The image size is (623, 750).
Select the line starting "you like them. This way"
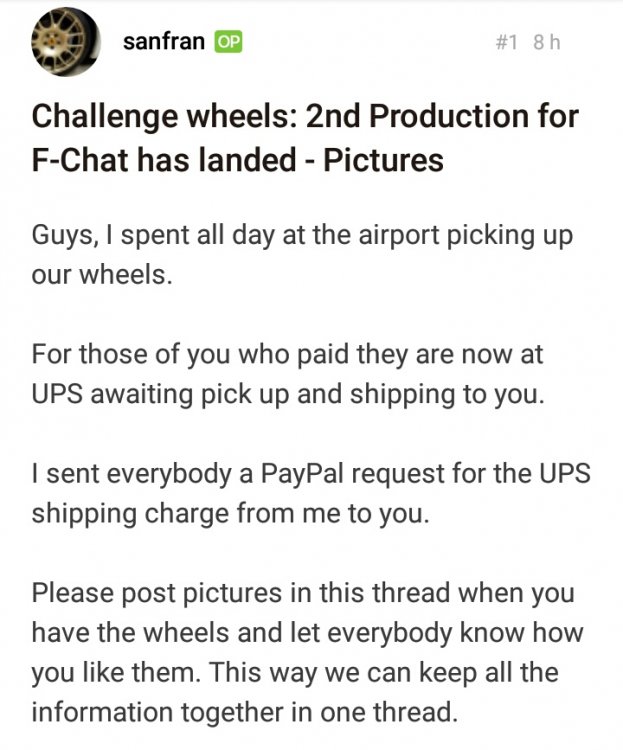[x=295, y=673]
